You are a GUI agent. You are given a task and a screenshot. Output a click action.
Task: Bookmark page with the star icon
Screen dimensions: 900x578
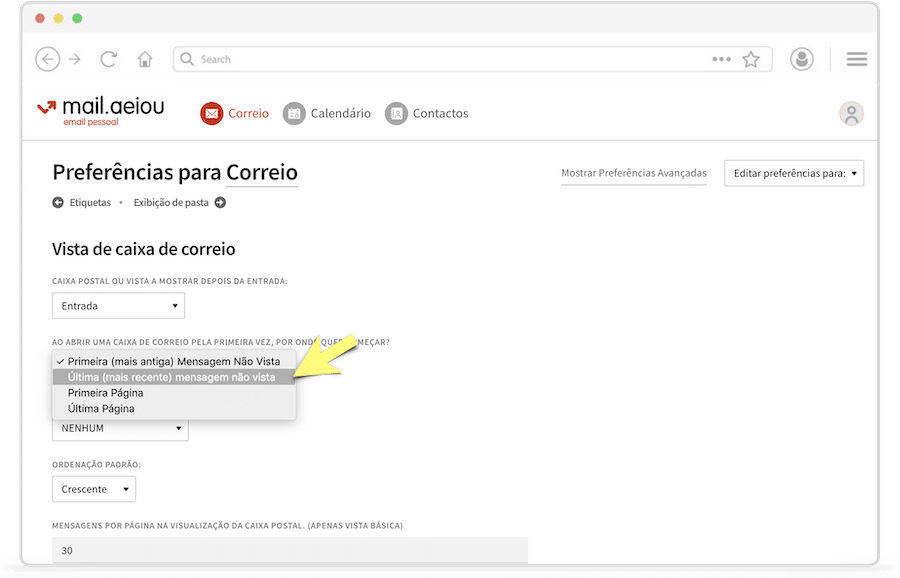[x=751, y=59]
